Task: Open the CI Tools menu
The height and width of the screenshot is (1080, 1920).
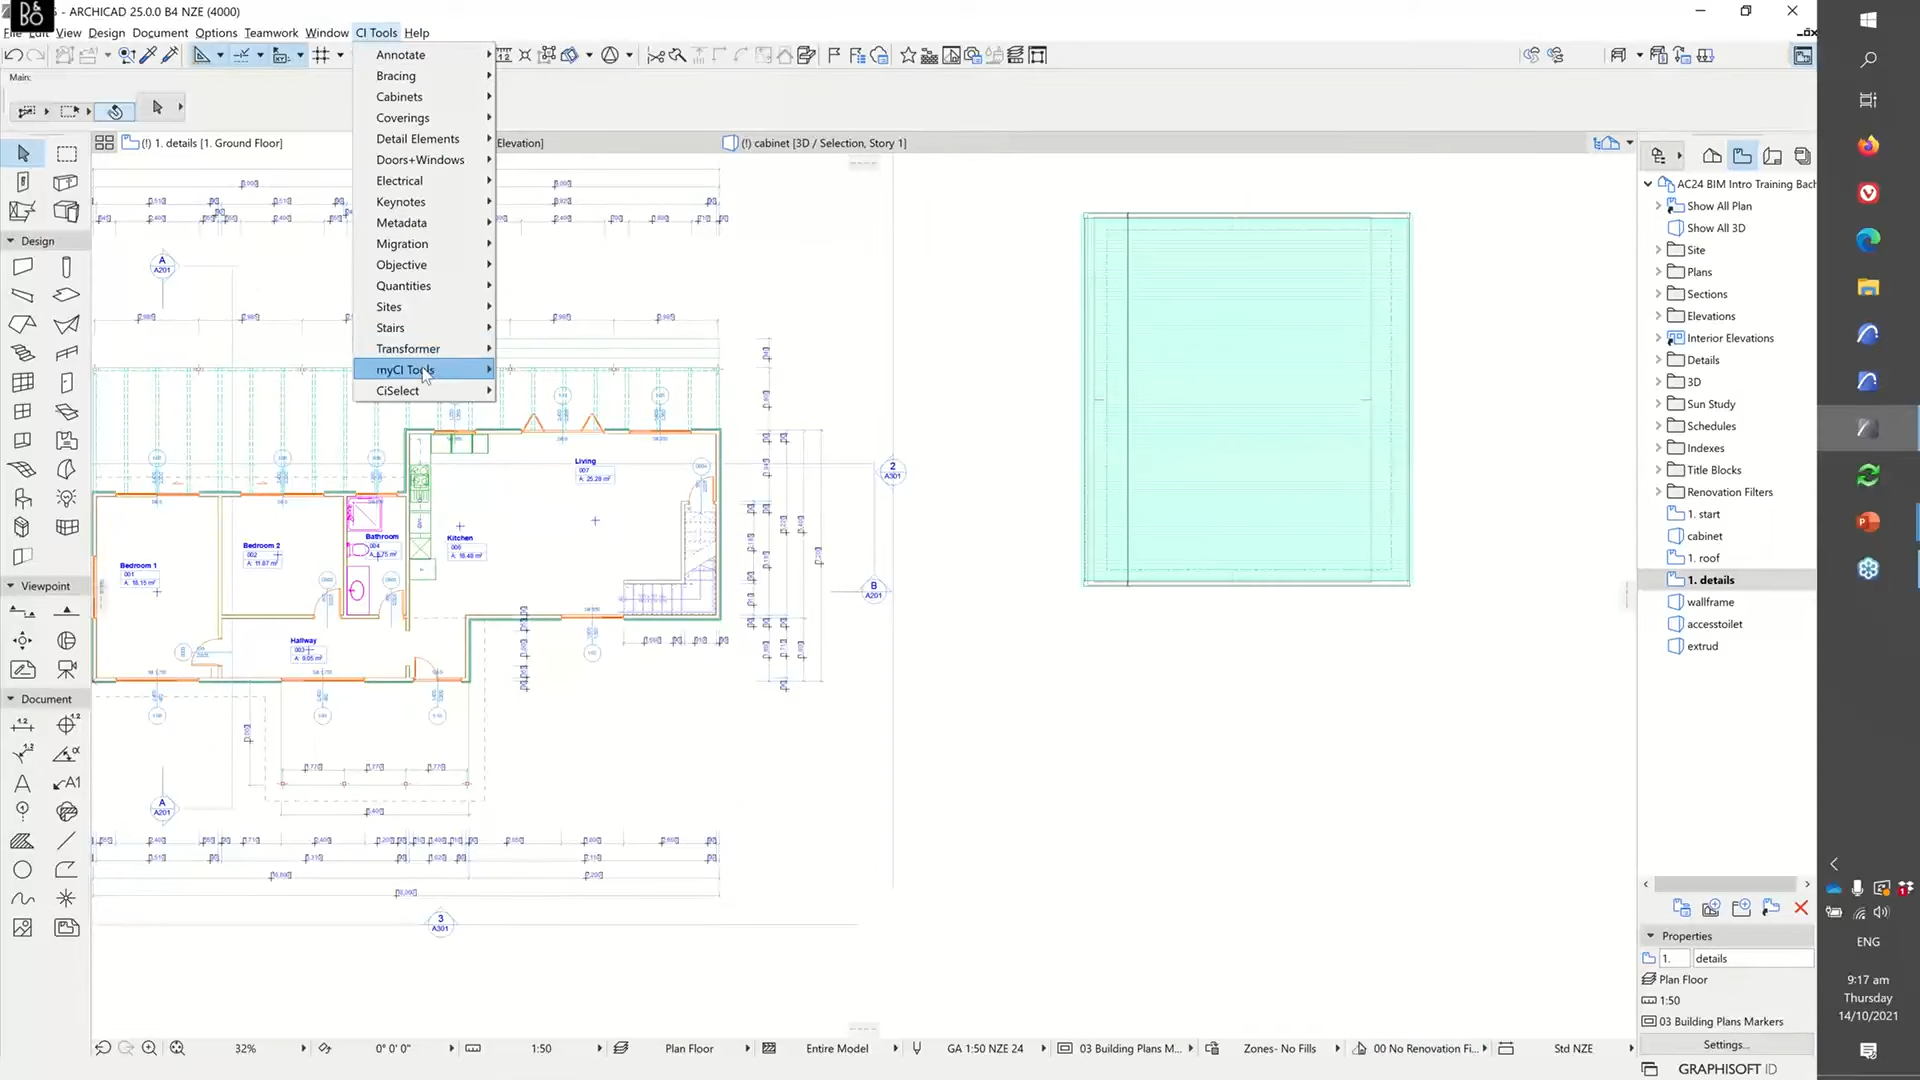Action: click(x=376, y=32)
